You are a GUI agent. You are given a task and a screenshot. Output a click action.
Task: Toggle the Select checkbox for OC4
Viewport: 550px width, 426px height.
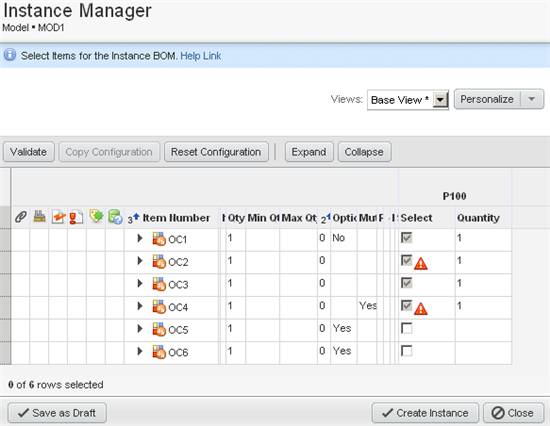pos(407,305)
